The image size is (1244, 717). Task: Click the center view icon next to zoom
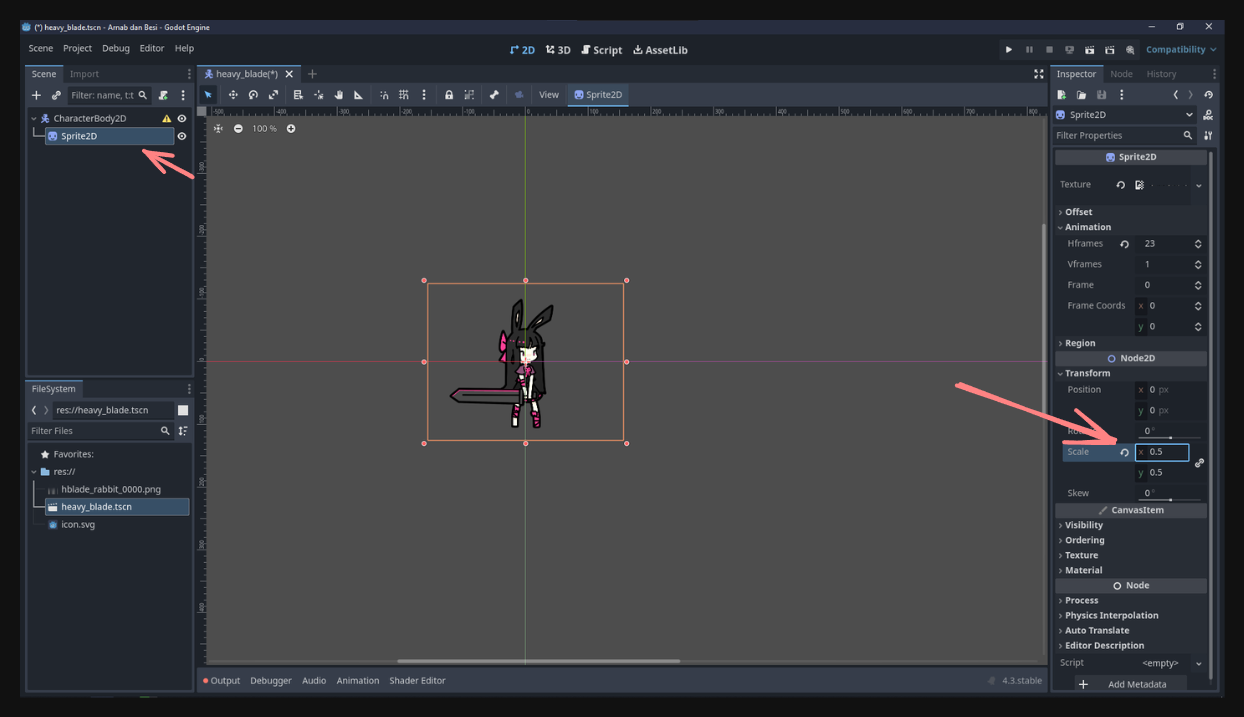218,129
